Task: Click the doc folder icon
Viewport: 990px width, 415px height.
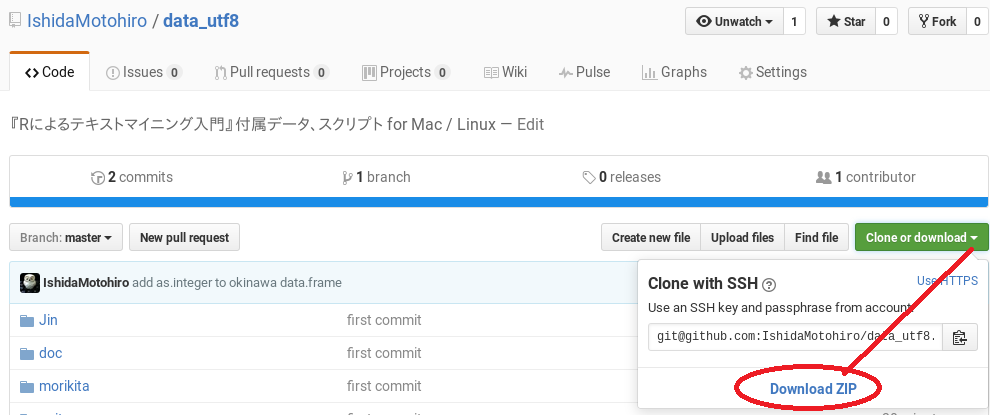Action: [27, 353]
